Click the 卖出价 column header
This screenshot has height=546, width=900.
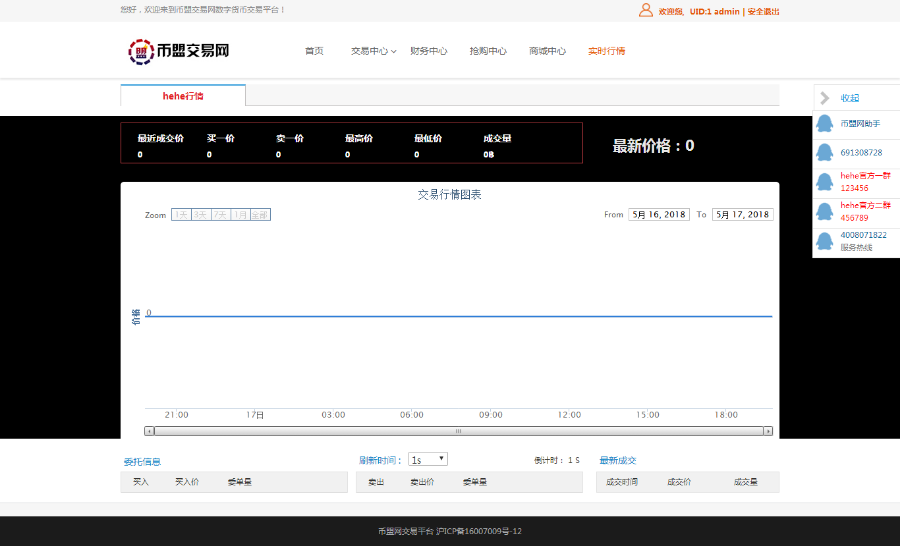pyautogui.click(x=422, y=482)
